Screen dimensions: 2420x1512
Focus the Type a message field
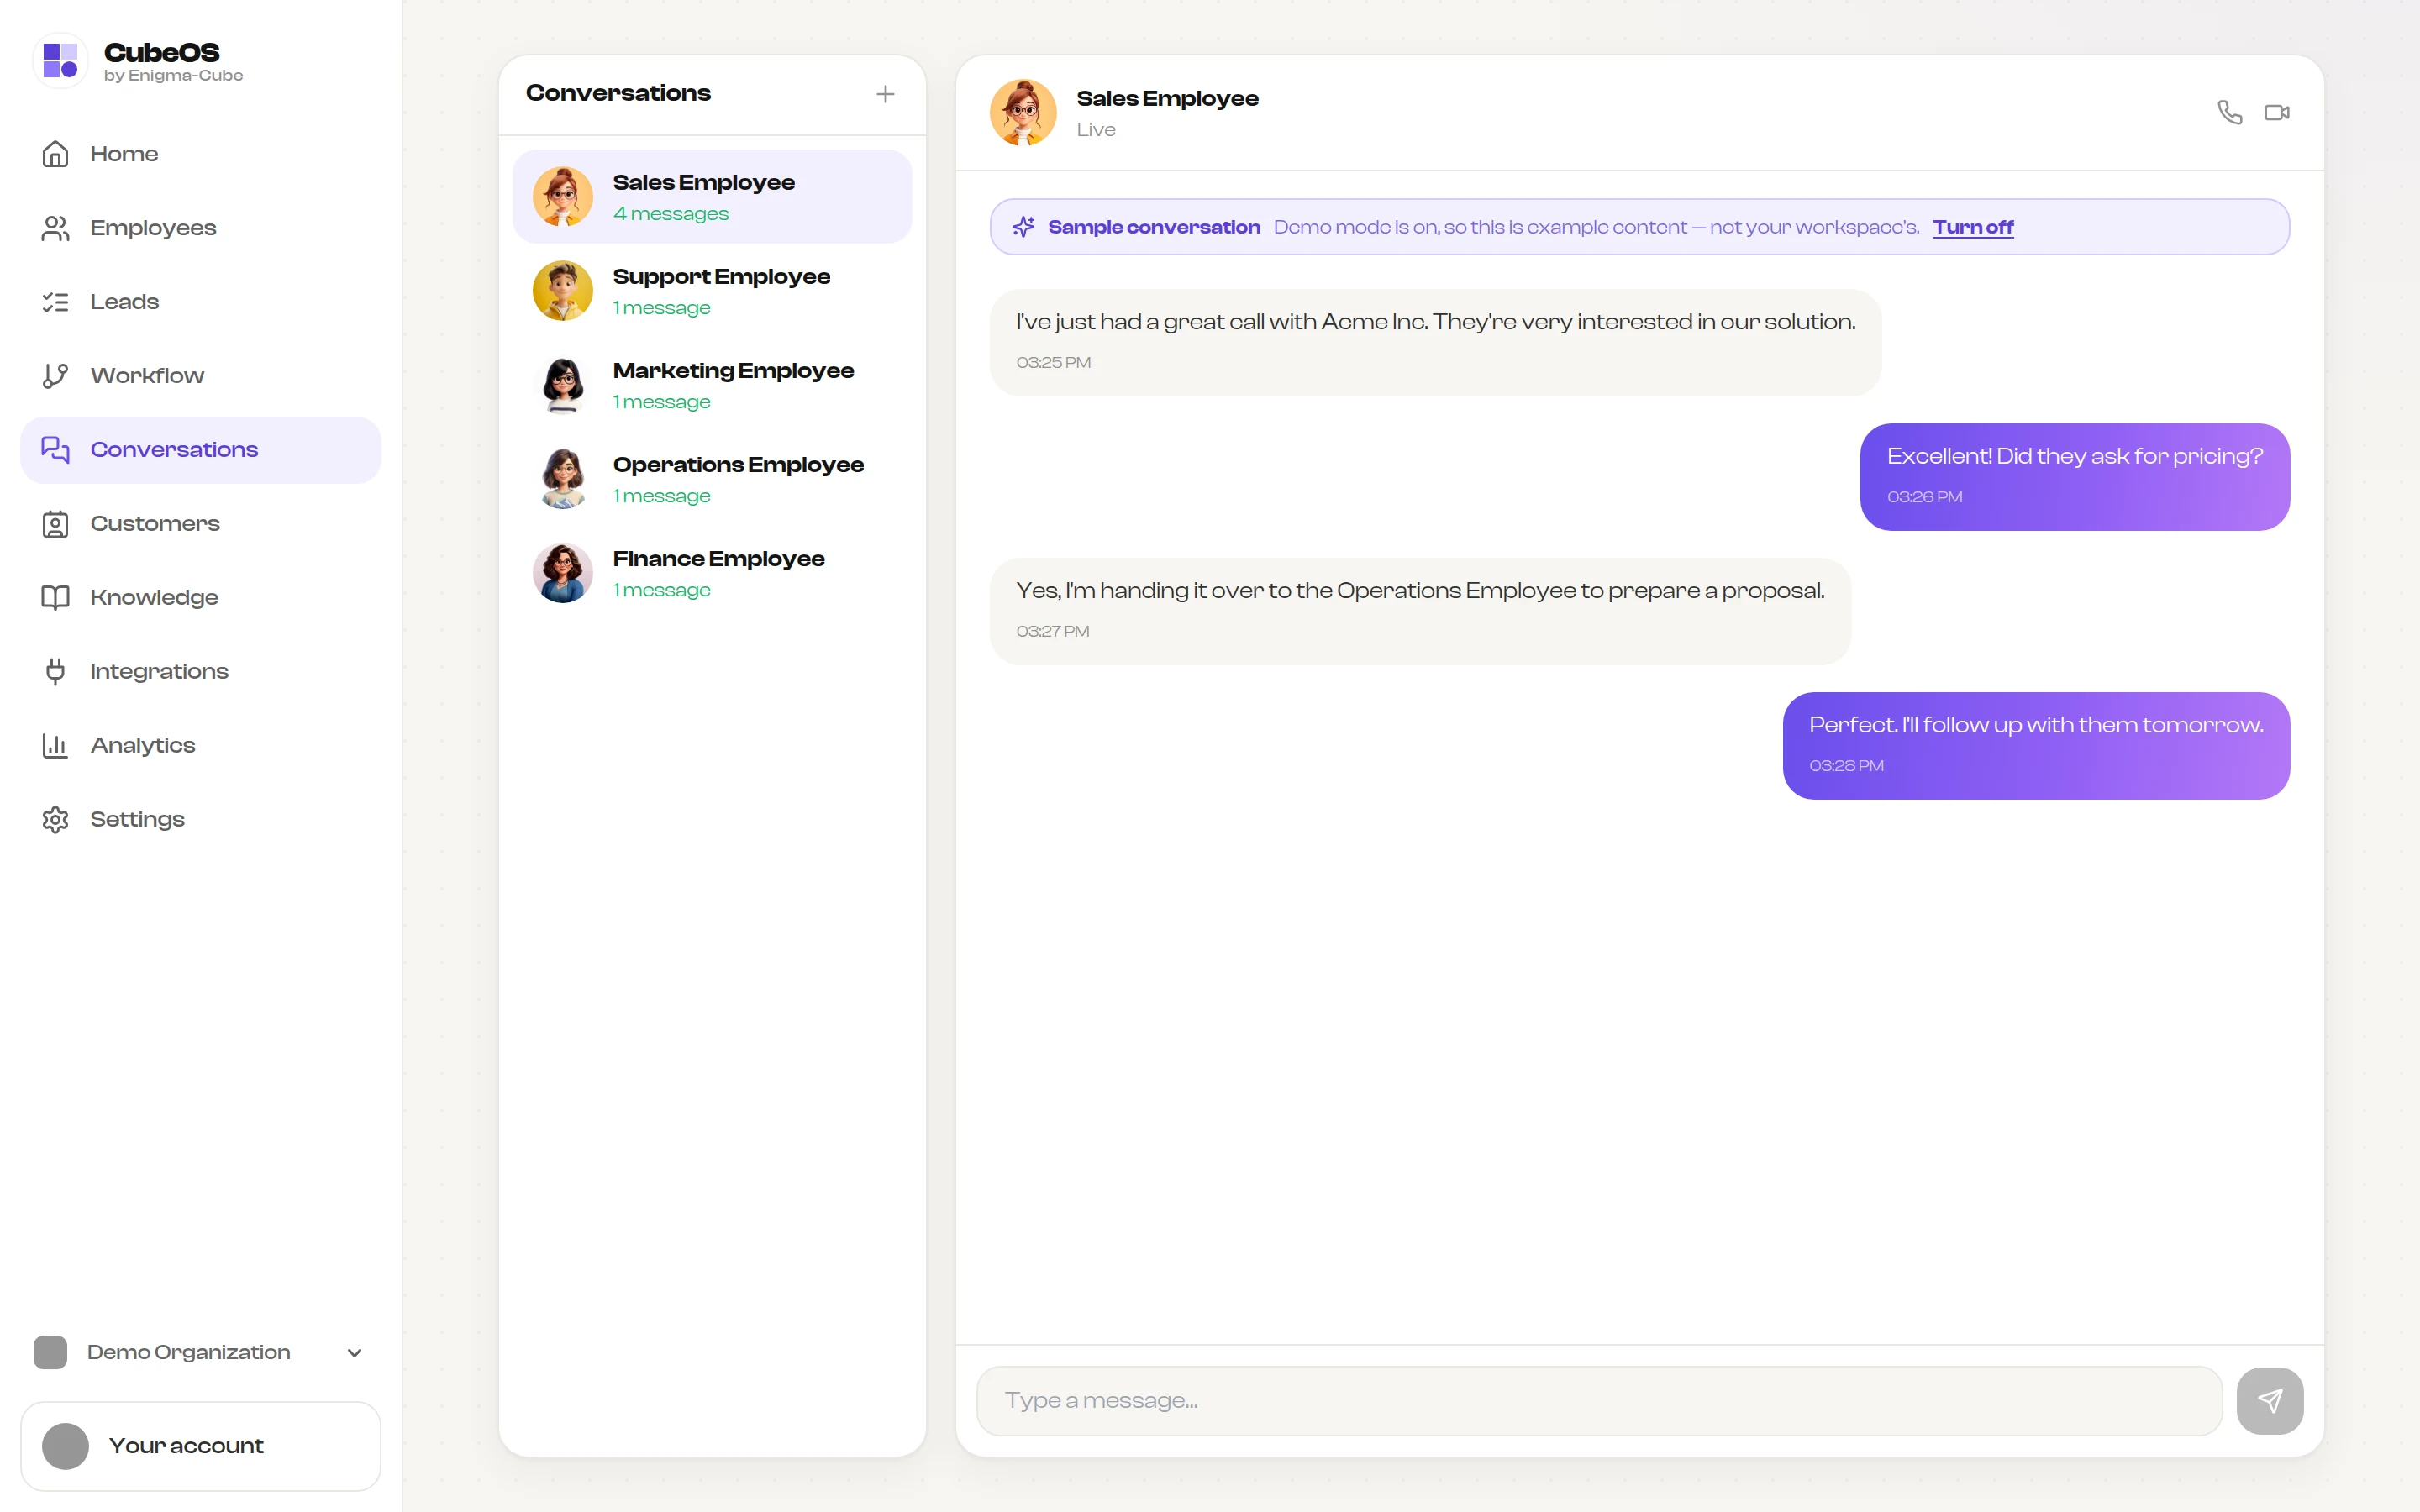click(1599, 1401)
